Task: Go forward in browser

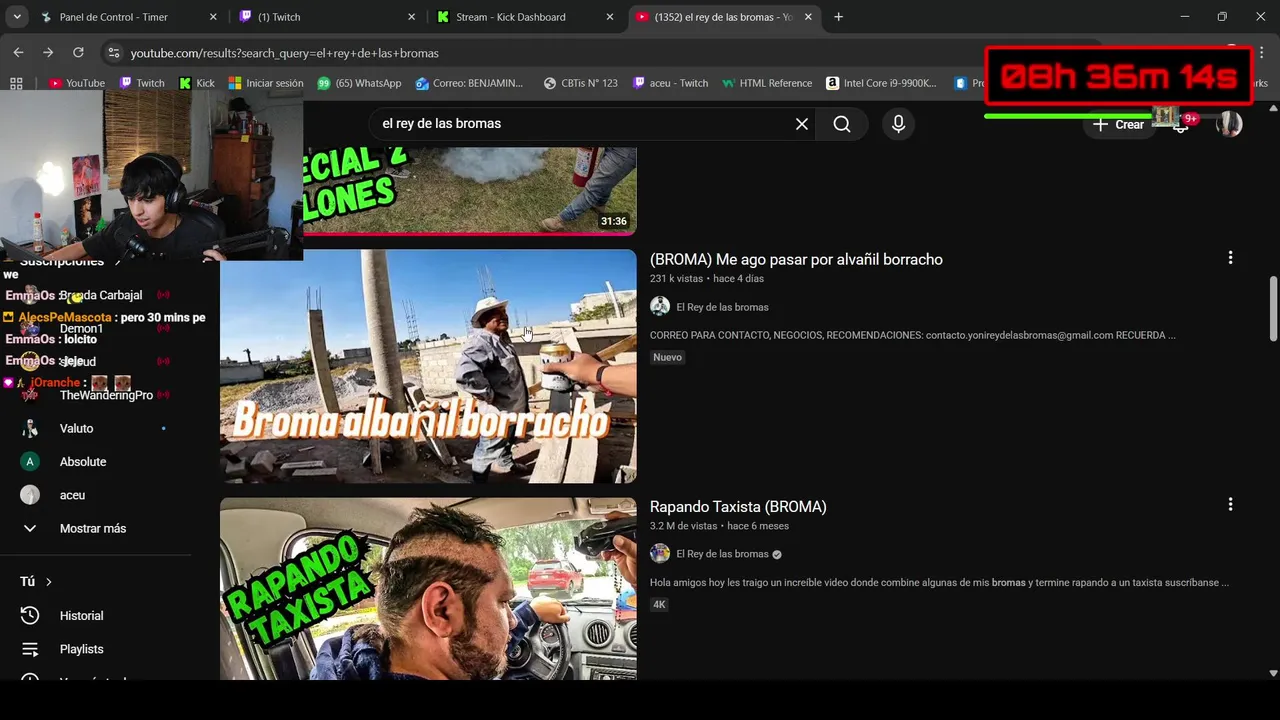Action: click(x=48, y=52)
